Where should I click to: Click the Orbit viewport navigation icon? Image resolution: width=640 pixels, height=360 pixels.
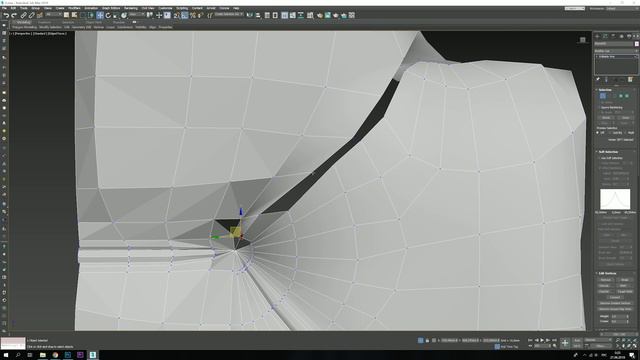pos(629,346)
